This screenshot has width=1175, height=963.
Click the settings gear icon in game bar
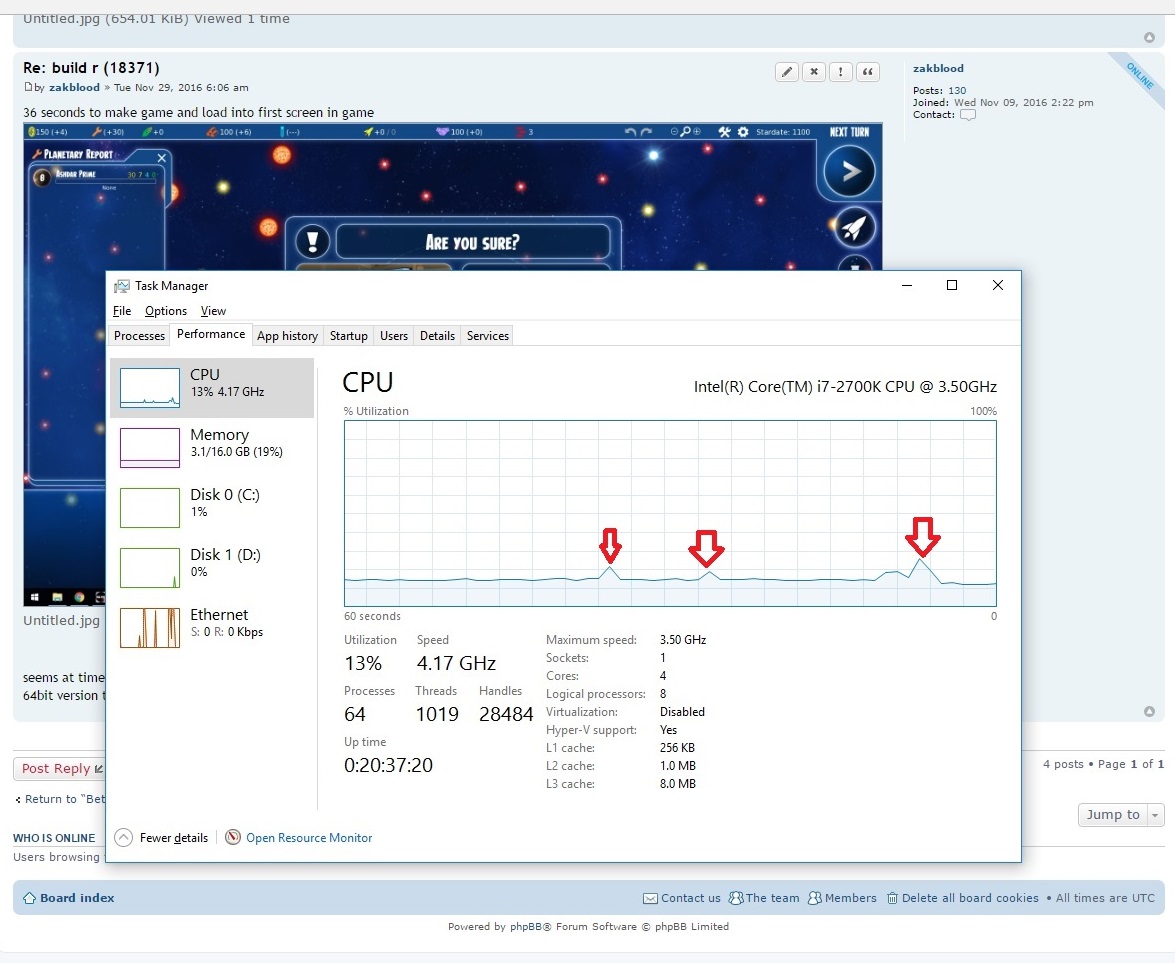[x=743, y=132]
